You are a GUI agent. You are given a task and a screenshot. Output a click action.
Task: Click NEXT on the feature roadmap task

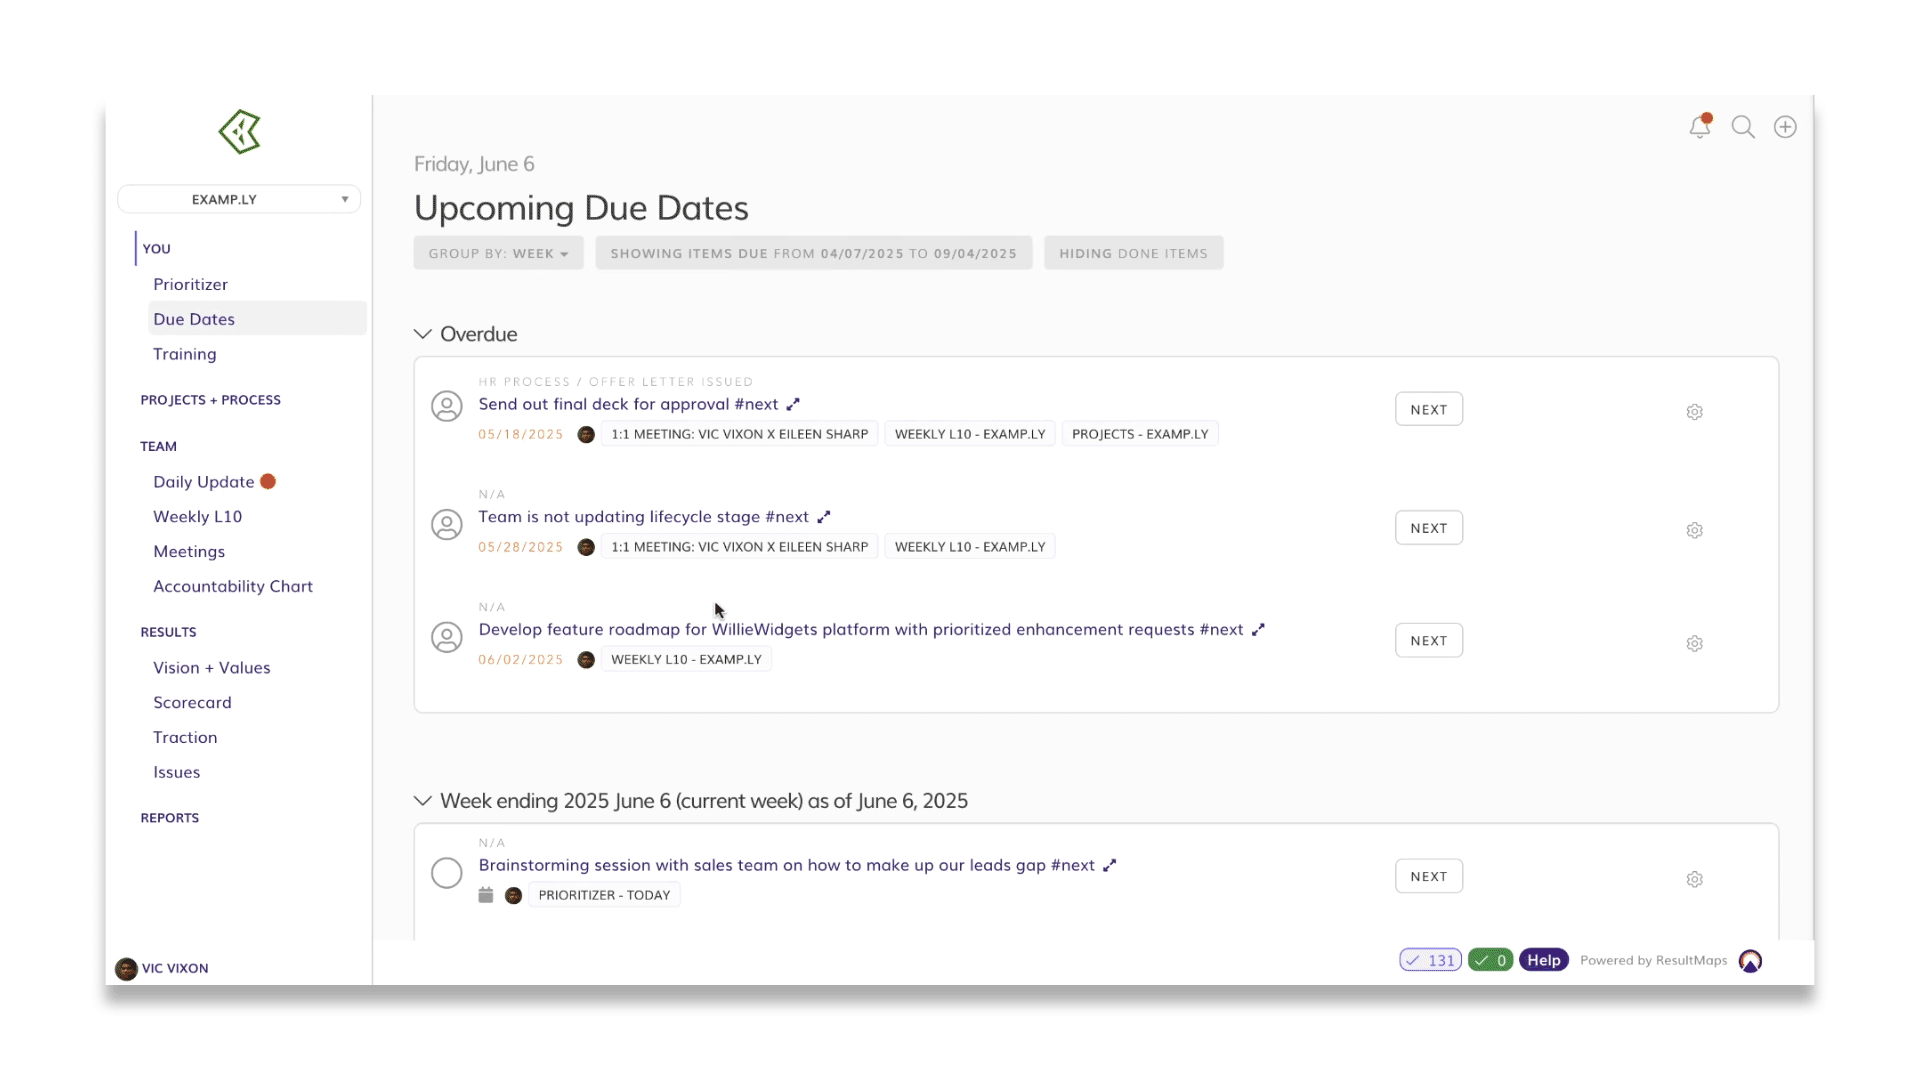[x=1428, y=640]
